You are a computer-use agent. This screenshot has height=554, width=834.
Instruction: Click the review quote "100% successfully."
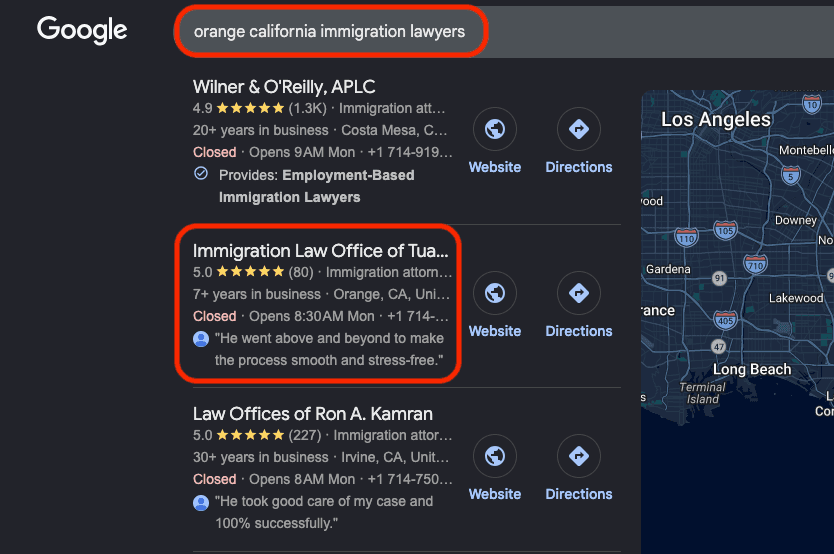276,523
